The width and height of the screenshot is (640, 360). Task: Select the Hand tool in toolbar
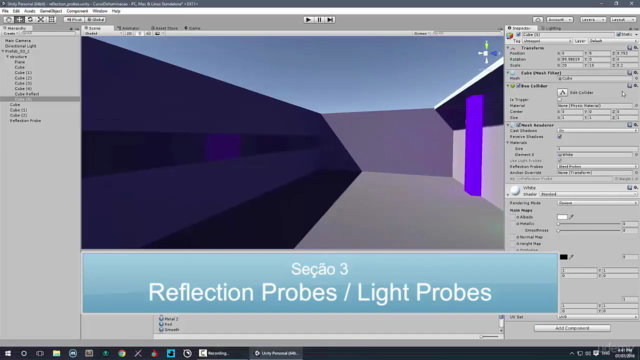click(x=8, y=20)
